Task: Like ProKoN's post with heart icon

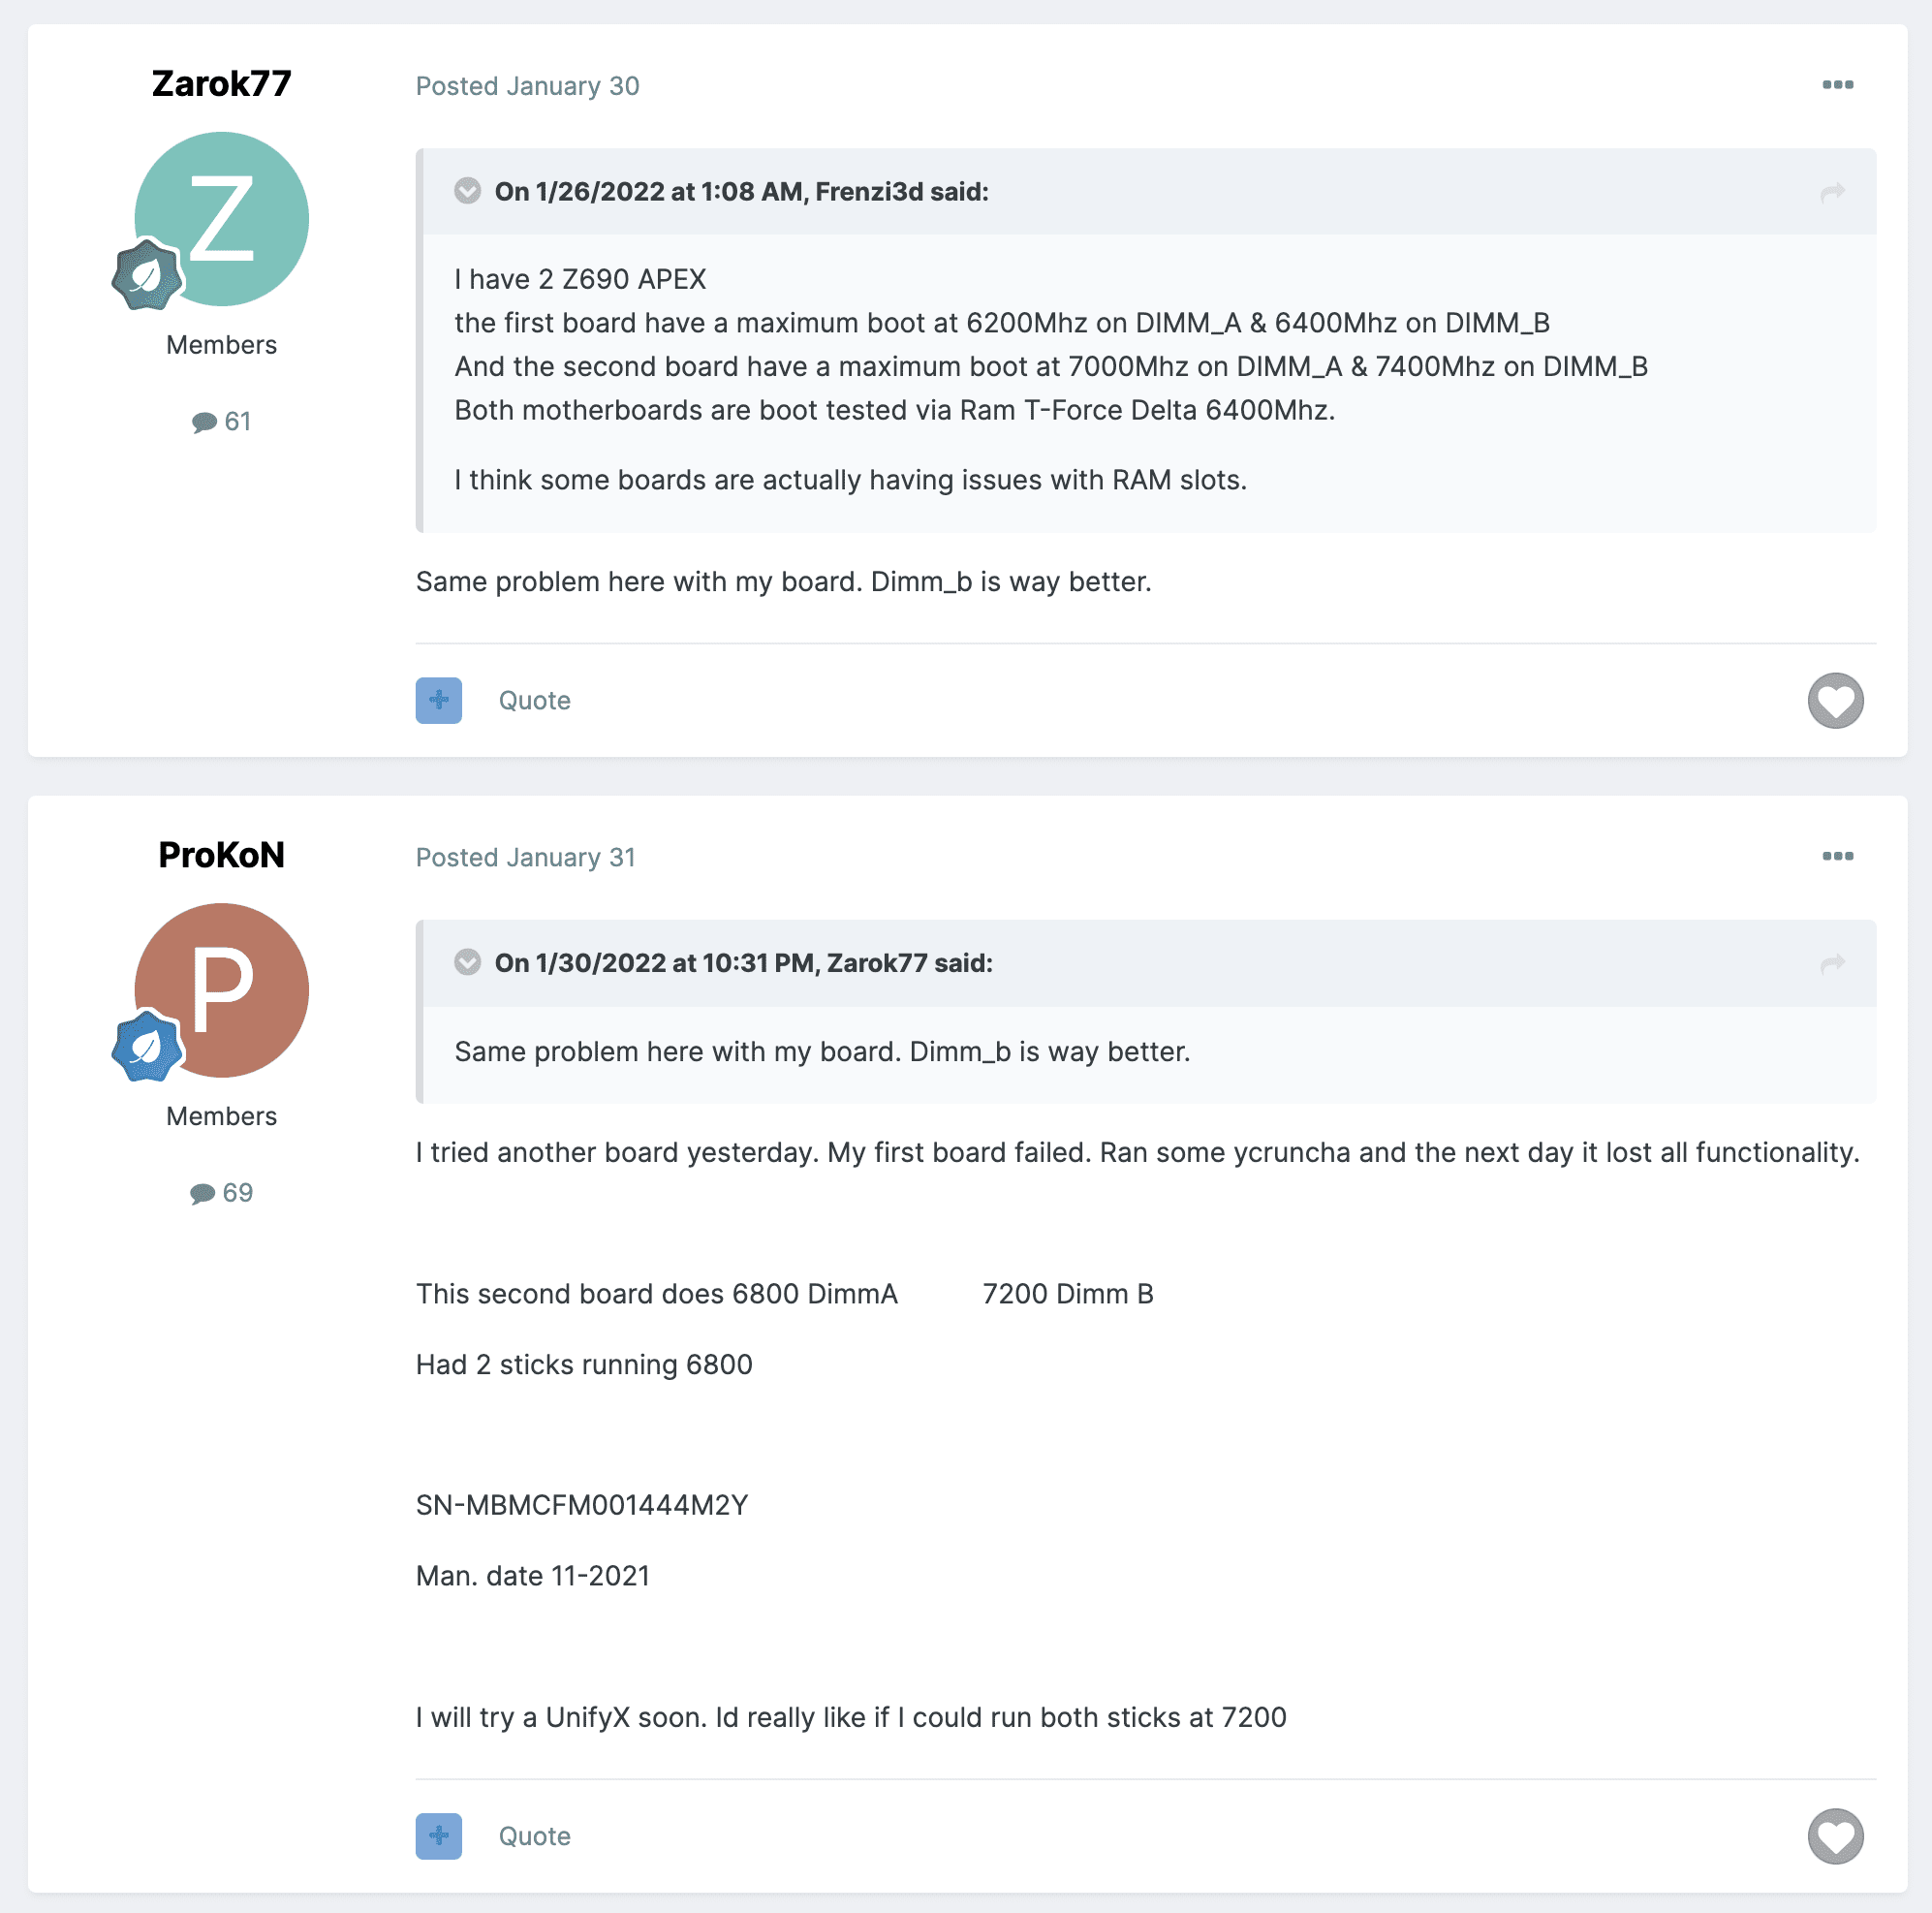Action: click(1835, 1836)
